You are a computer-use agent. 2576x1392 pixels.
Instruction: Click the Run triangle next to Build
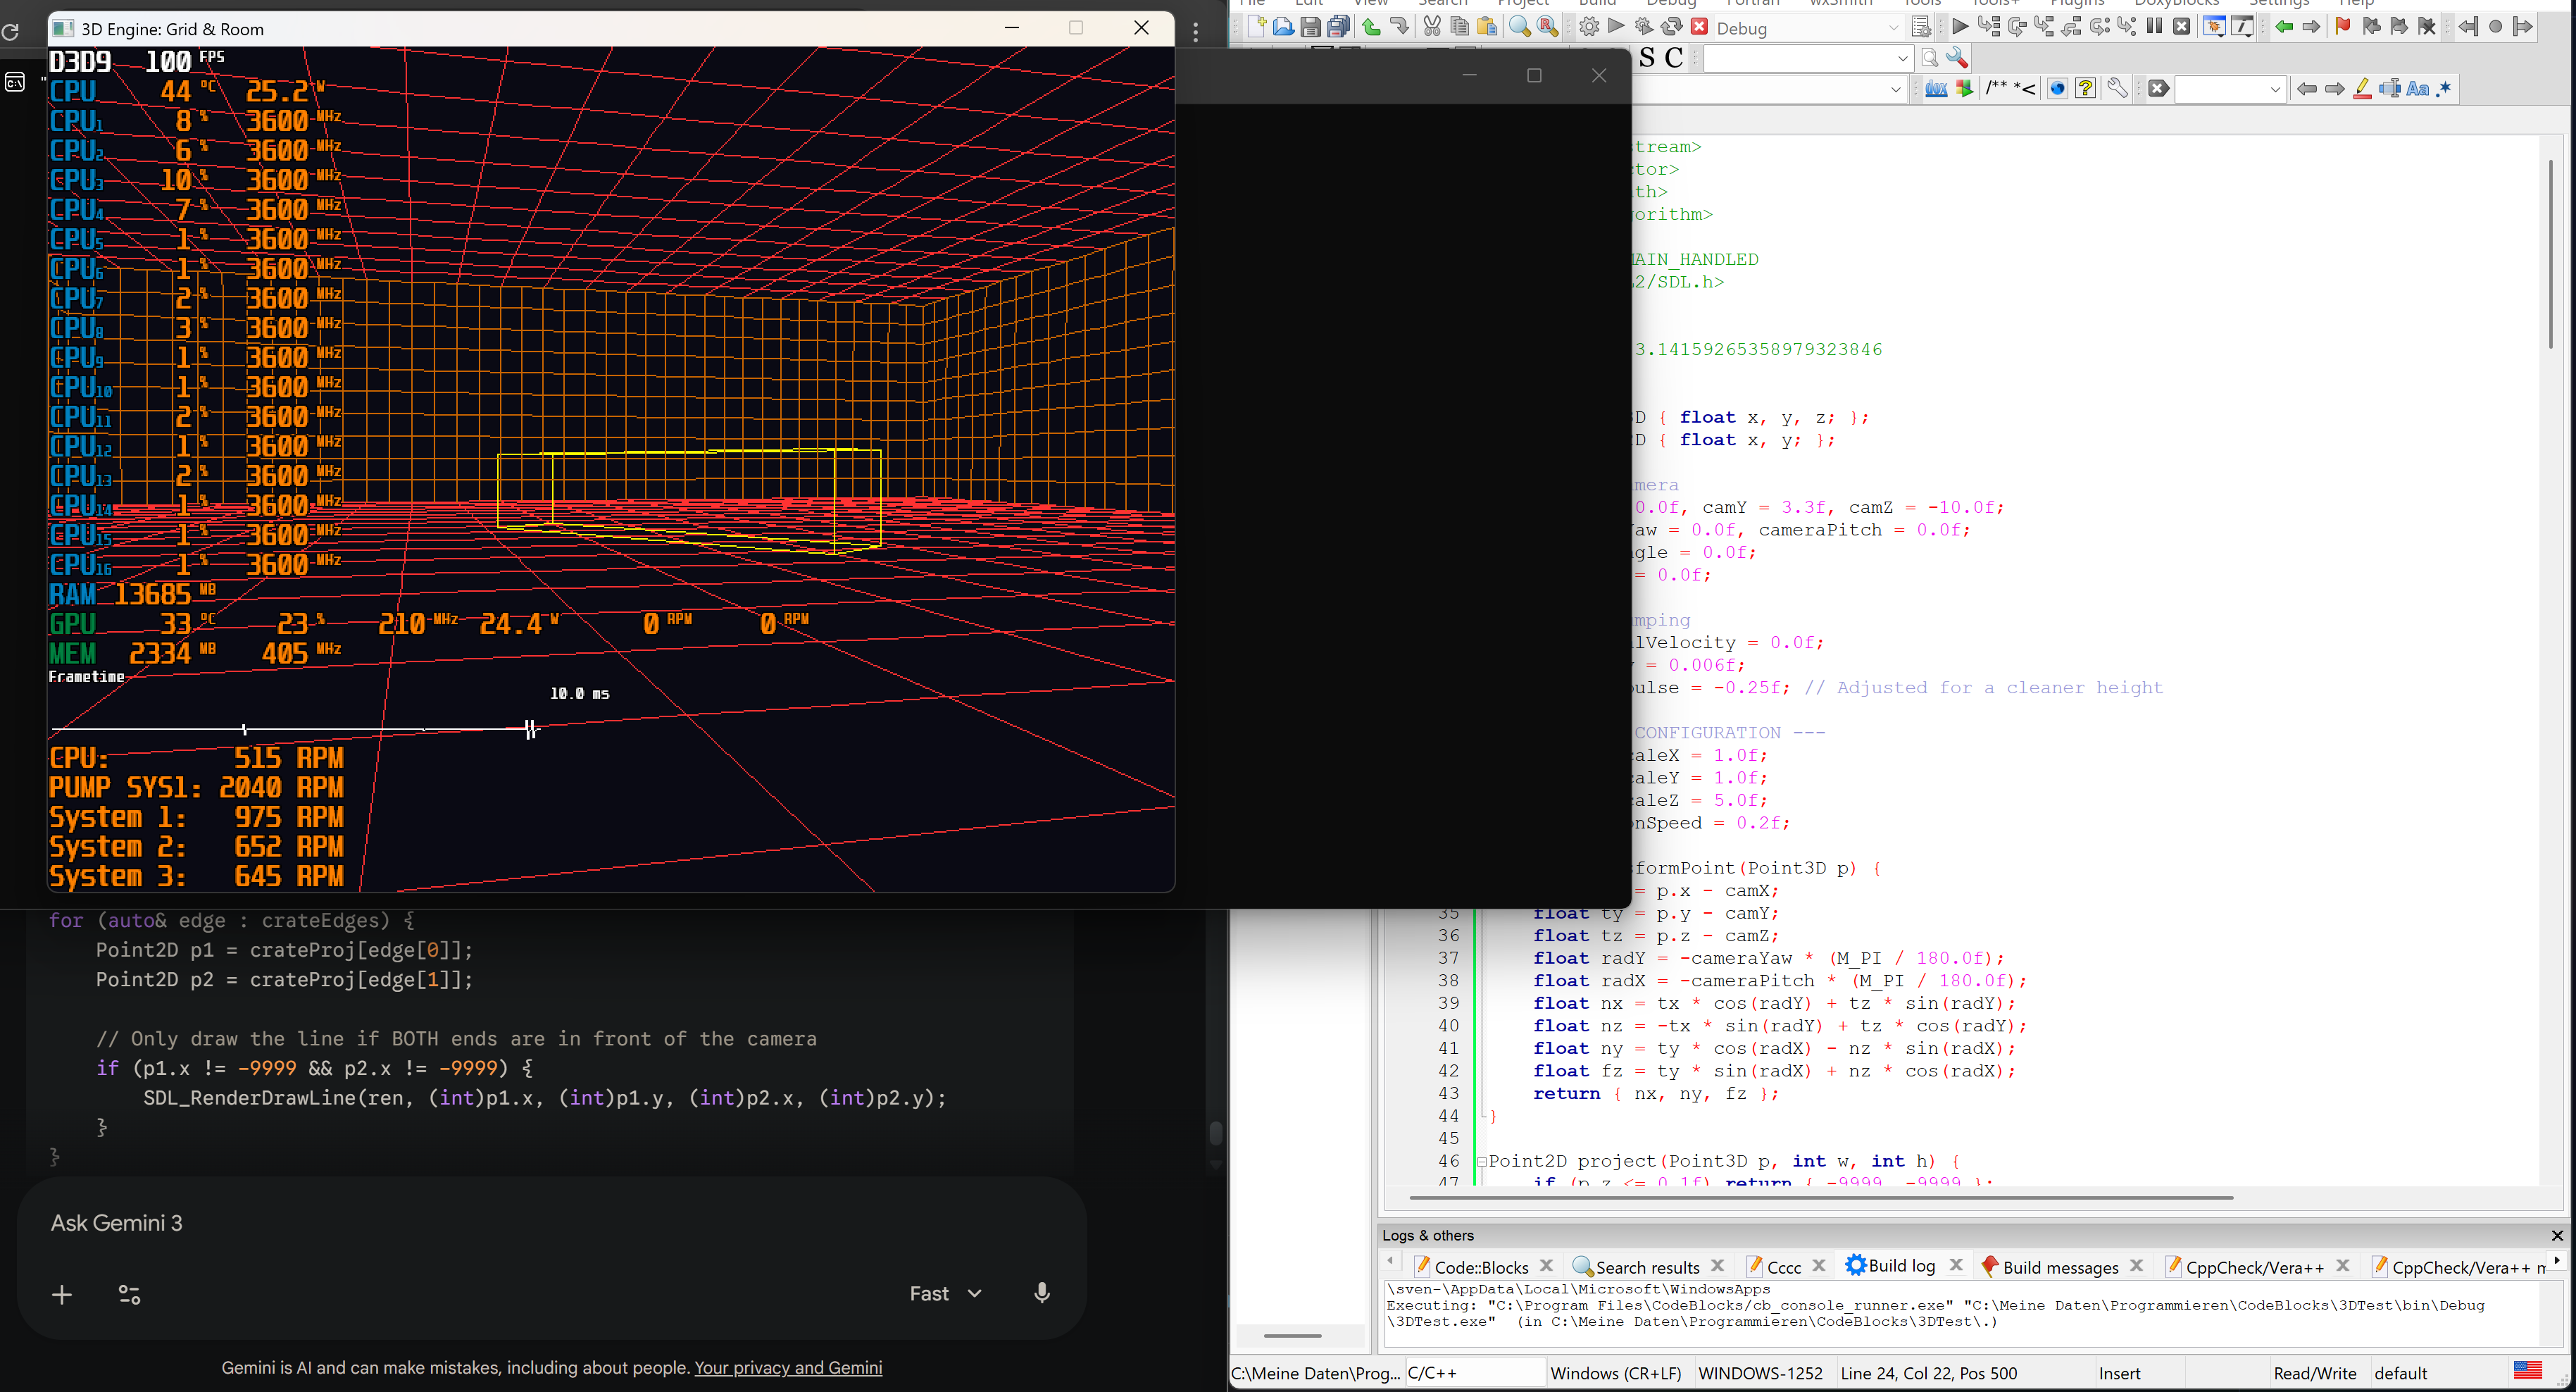coord(1616,27)
